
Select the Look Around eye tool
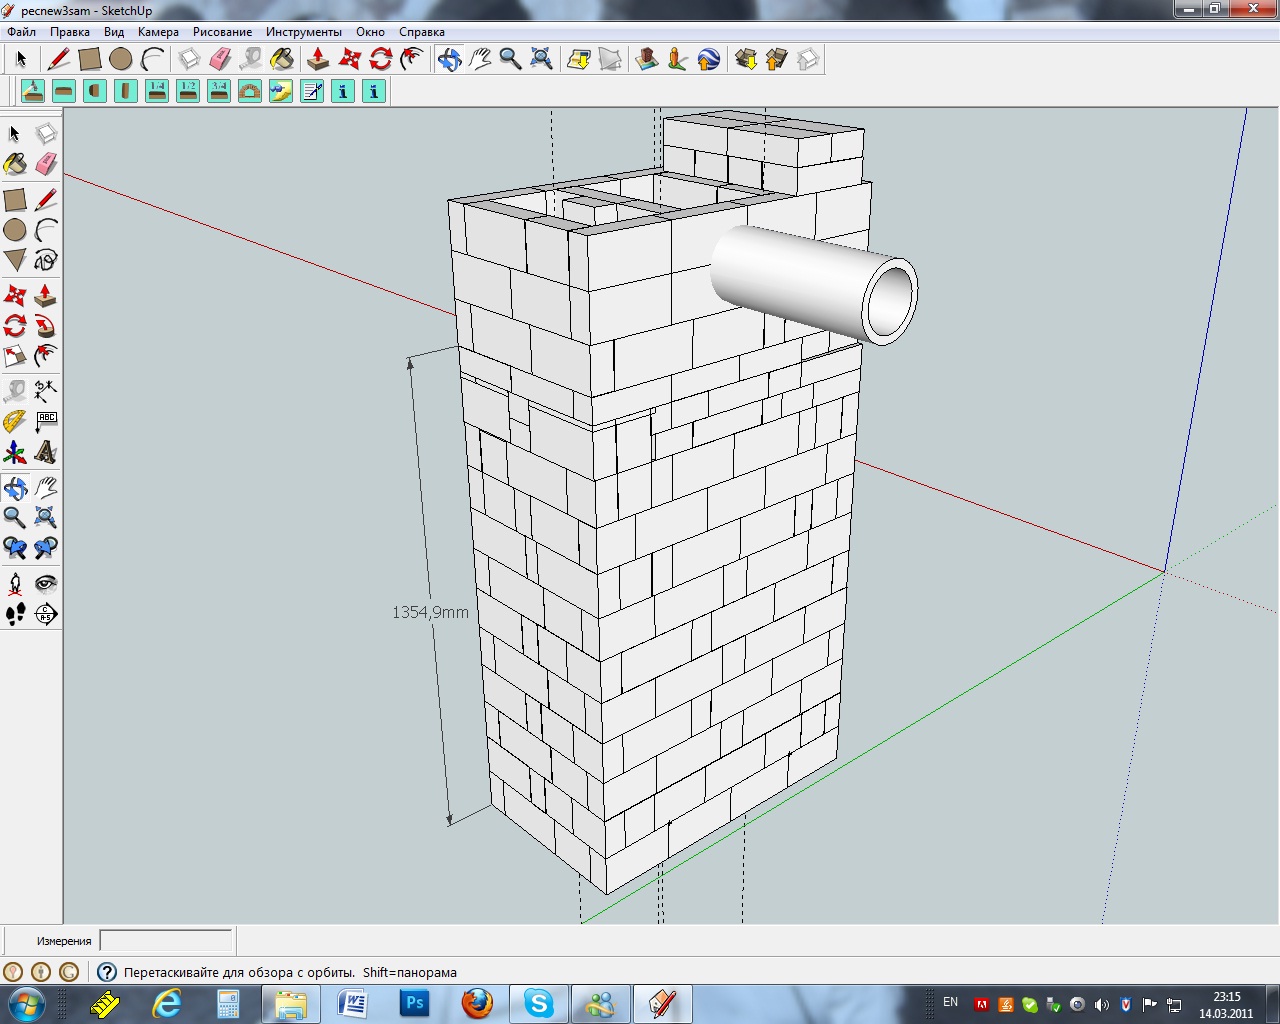(x=46, y=583)
